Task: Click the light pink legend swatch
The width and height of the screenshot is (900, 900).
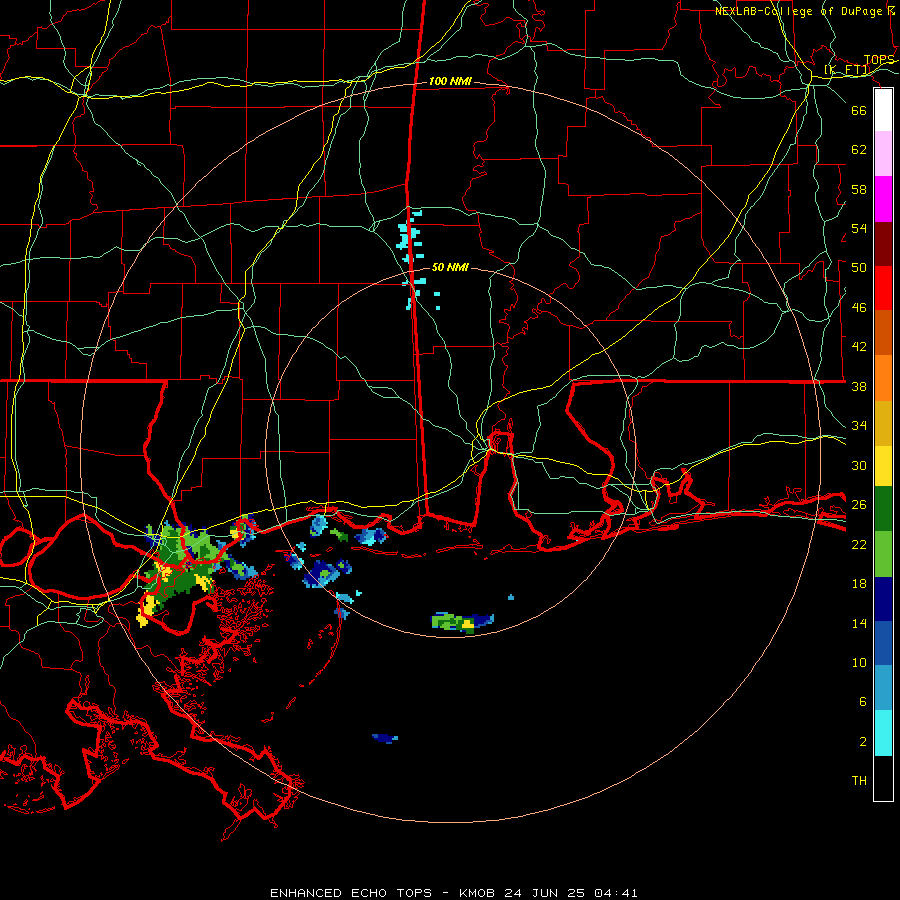Action: point(883,154)
